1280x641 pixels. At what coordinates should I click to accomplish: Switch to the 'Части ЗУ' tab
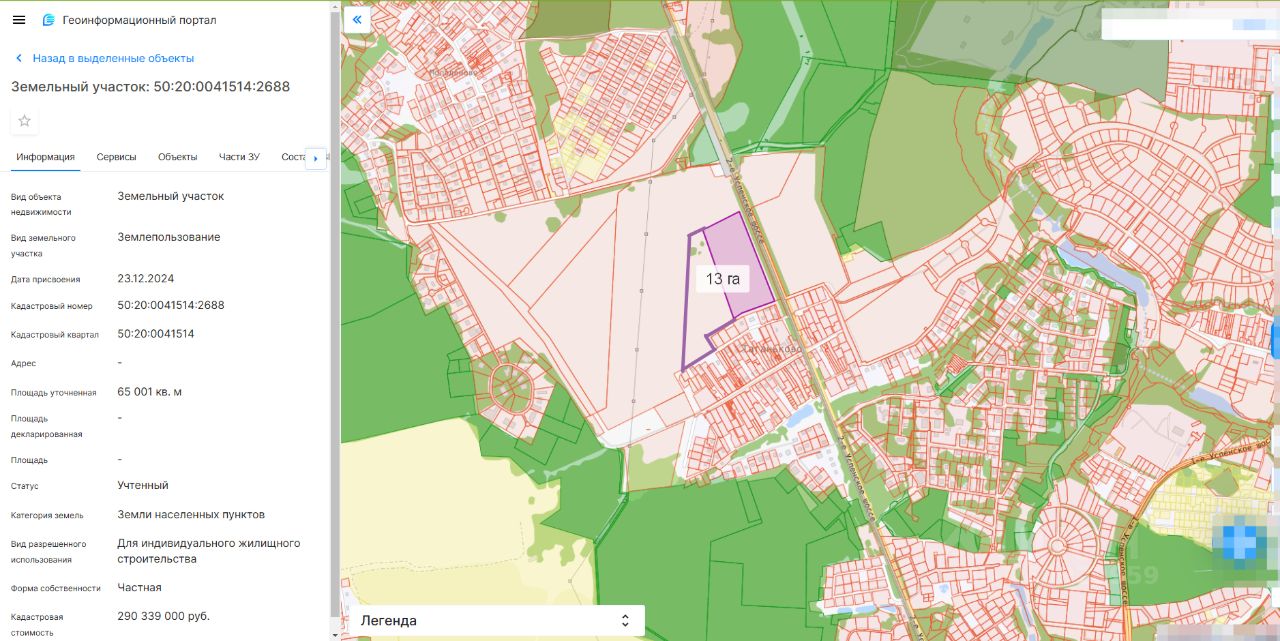[239, 157]
